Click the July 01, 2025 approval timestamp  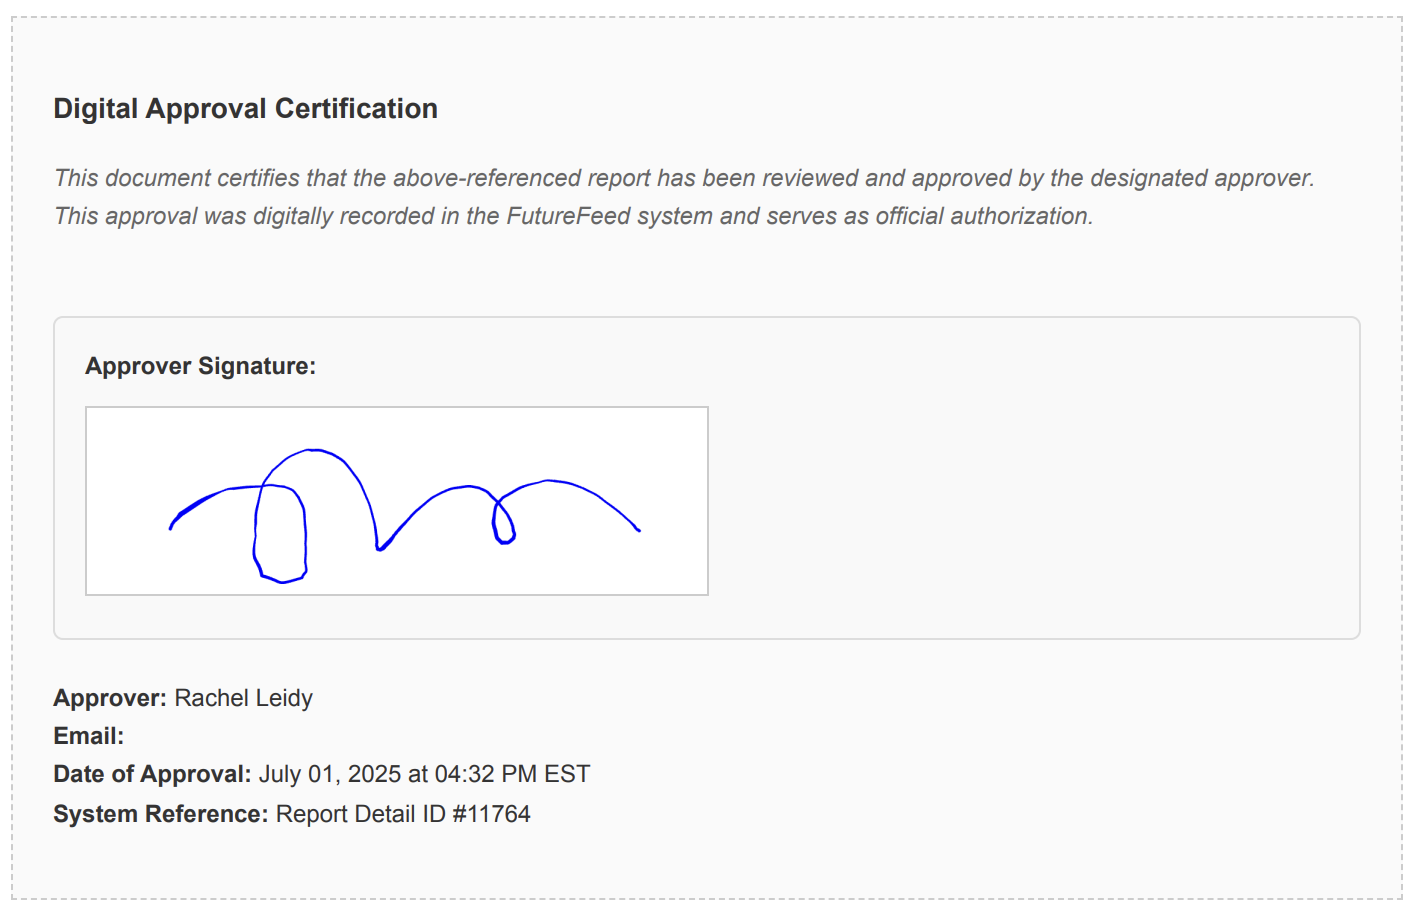[x=424, y=774]
